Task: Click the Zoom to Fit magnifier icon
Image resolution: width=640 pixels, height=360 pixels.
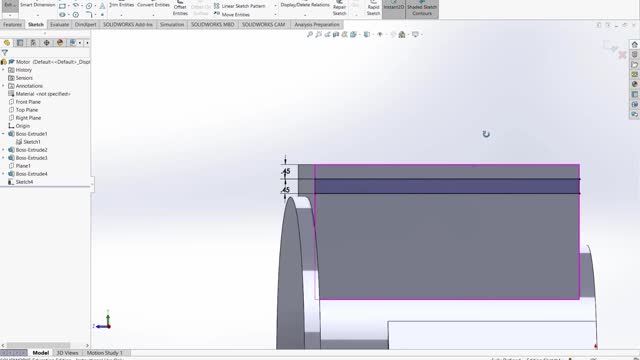Action: pos(310,35)
